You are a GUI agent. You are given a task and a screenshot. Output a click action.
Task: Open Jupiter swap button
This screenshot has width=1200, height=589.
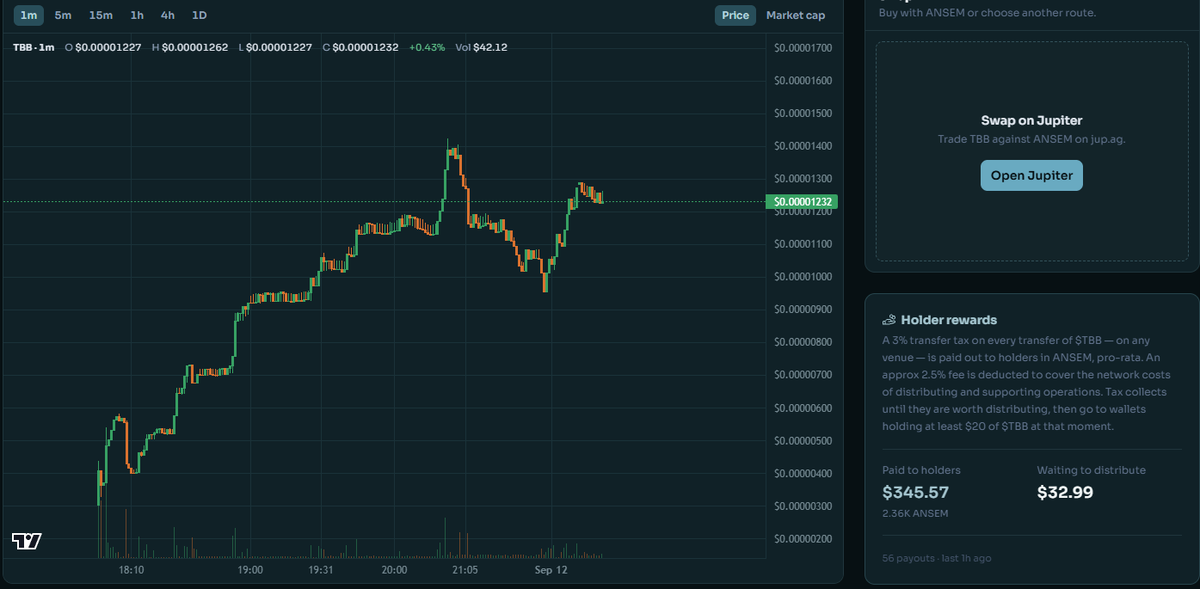pos(1031,175)
